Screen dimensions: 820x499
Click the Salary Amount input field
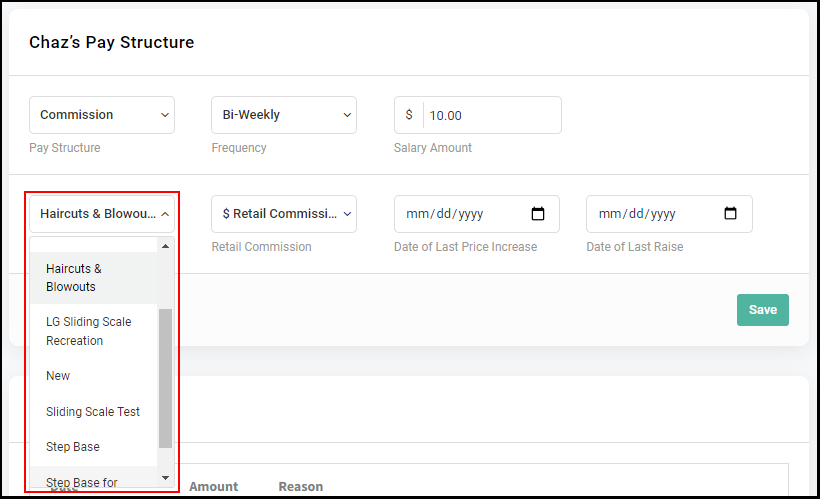click(492, 115)
